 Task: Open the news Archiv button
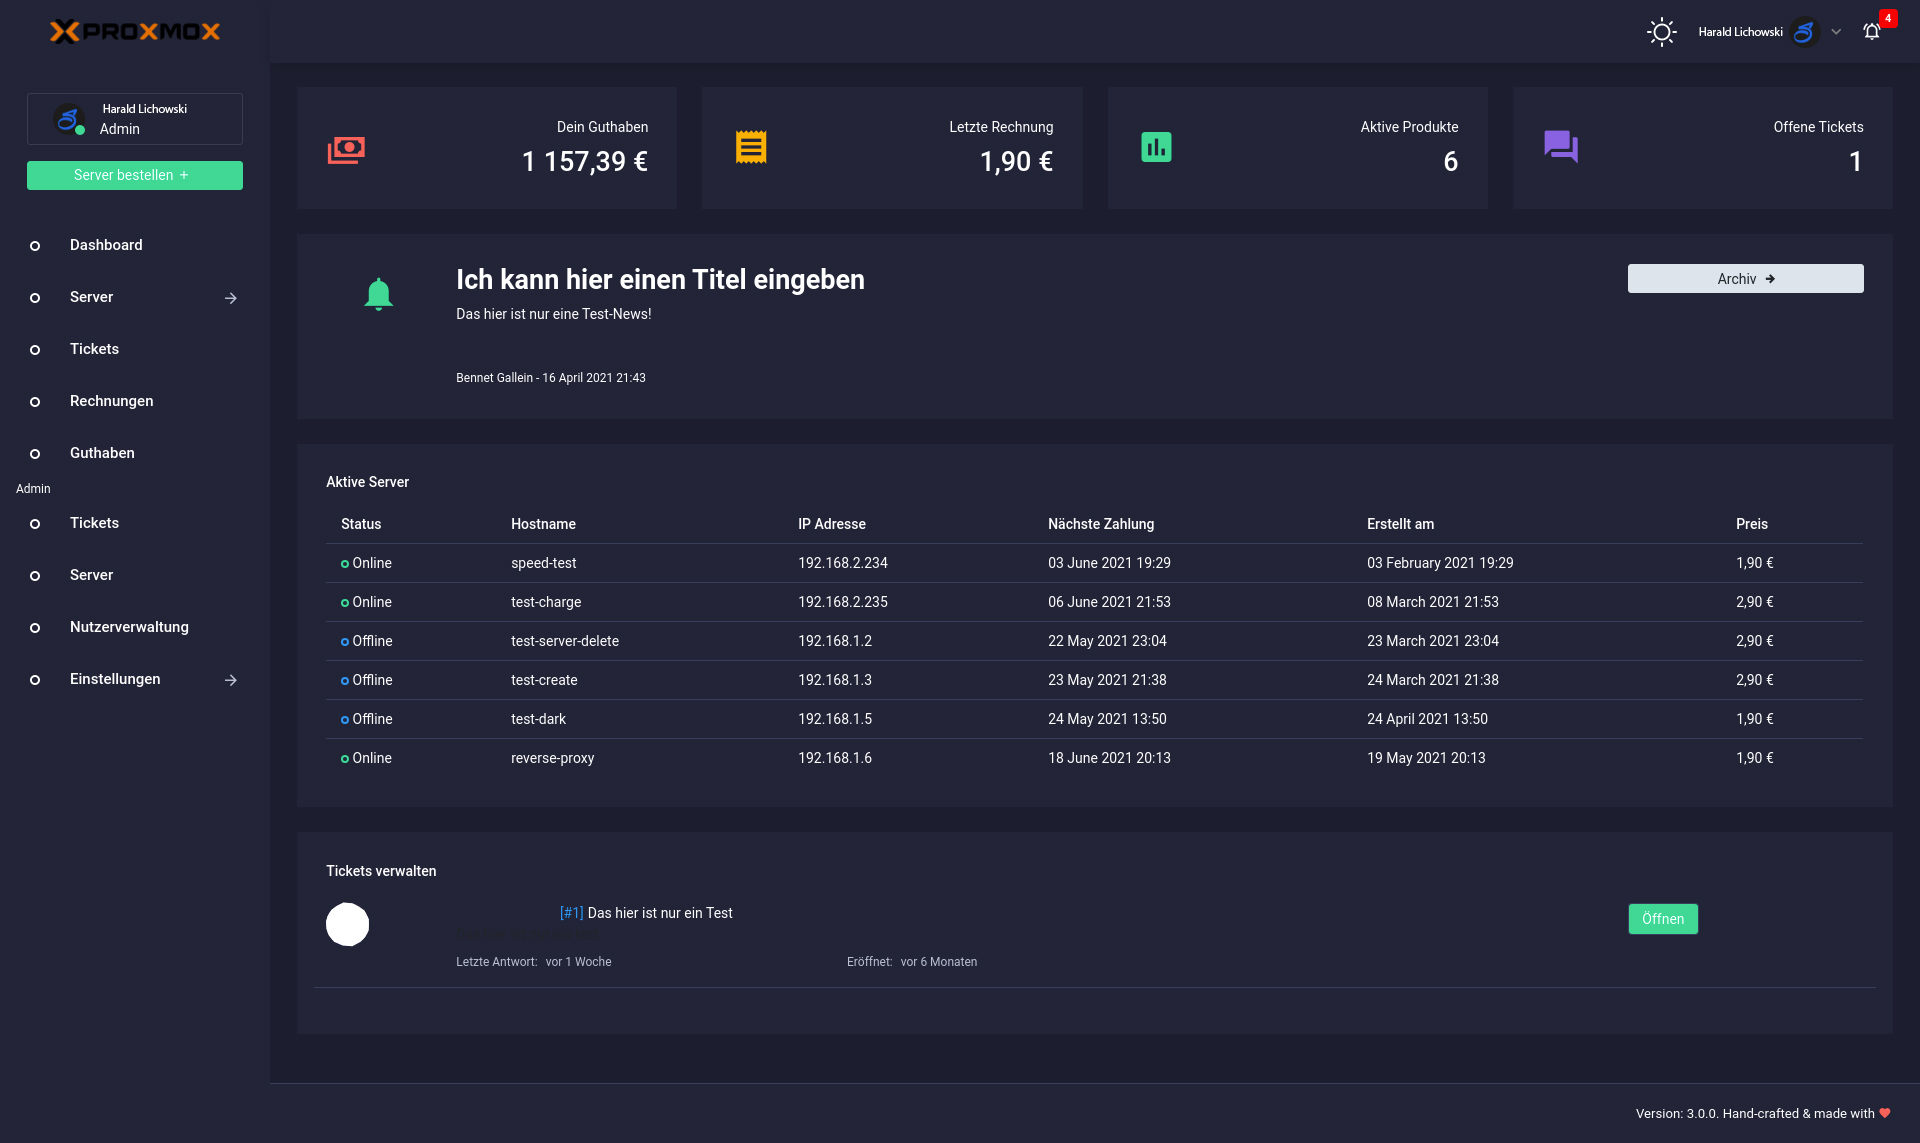coord(1745,279)
